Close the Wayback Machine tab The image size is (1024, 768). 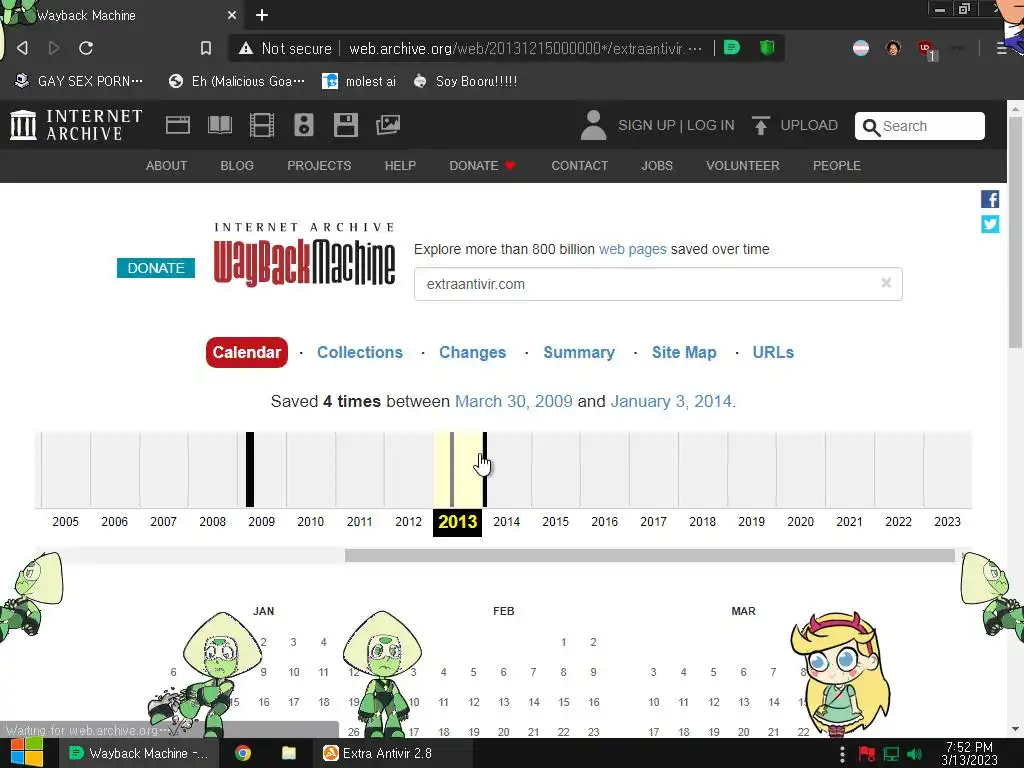pos(232,15)
